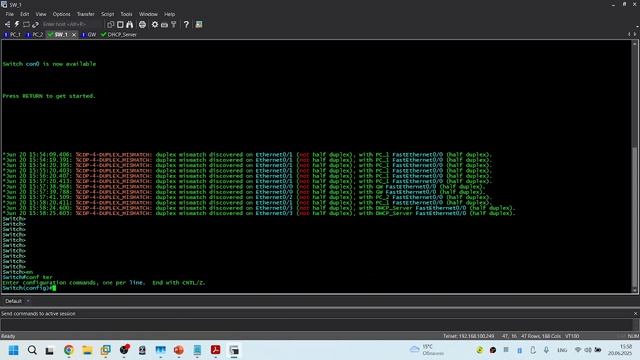The image size is (640, 360).
Task: Click the Print toolbar icon
Action: (142, 24)
